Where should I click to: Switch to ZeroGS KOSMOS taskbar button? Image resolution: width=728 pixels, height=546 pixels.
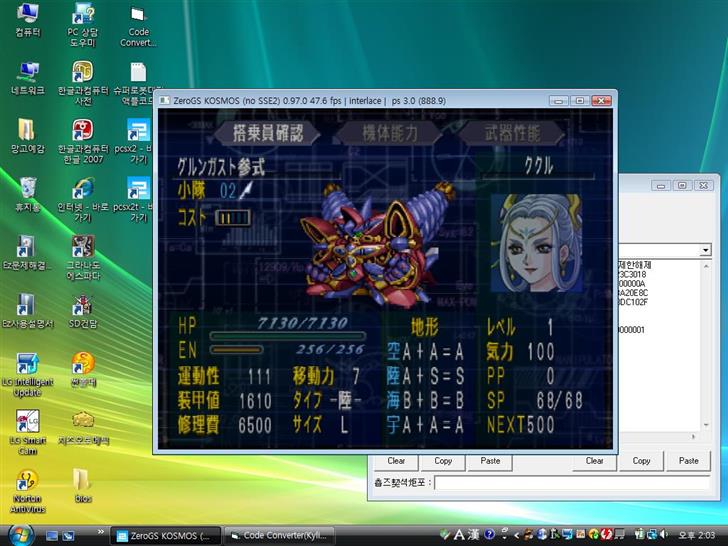(x=166, y=536)
